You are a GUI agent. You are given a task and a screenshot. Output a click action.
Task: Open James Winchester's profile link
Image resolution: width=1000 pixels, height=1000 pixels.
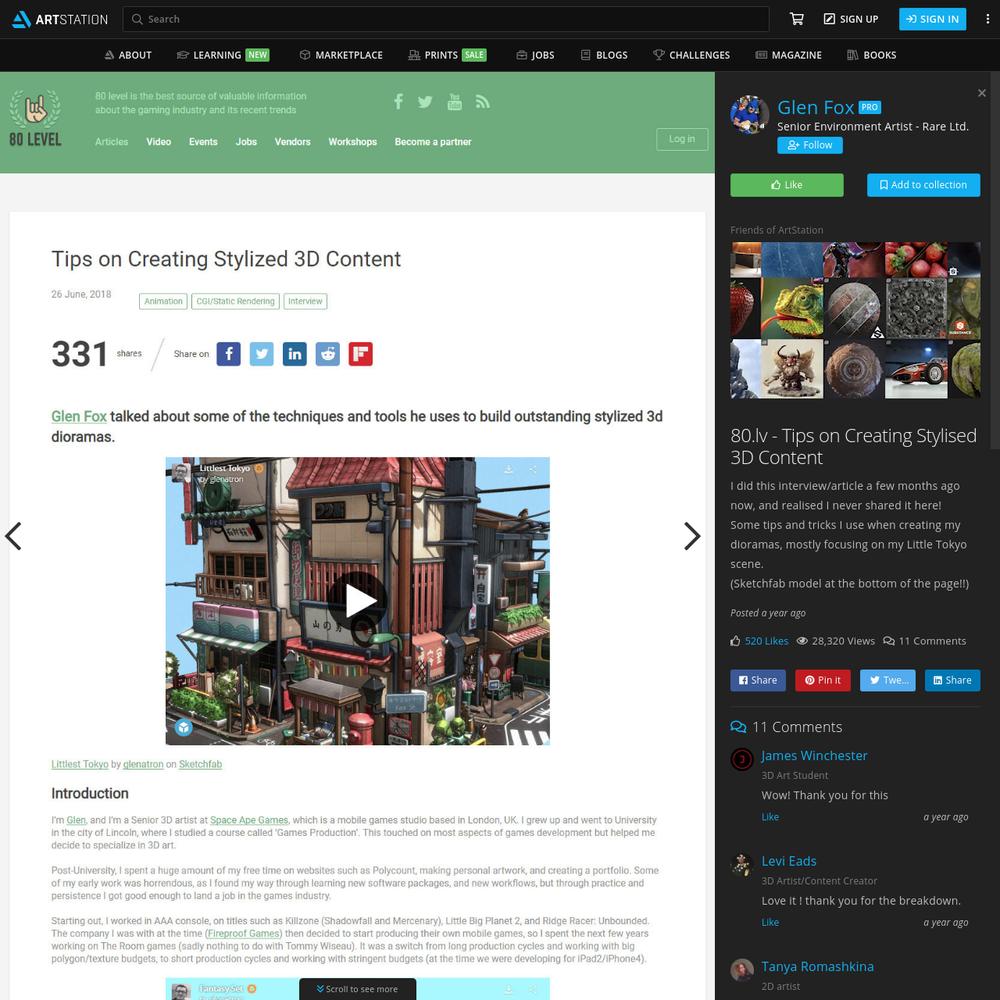tap(814, 756)
